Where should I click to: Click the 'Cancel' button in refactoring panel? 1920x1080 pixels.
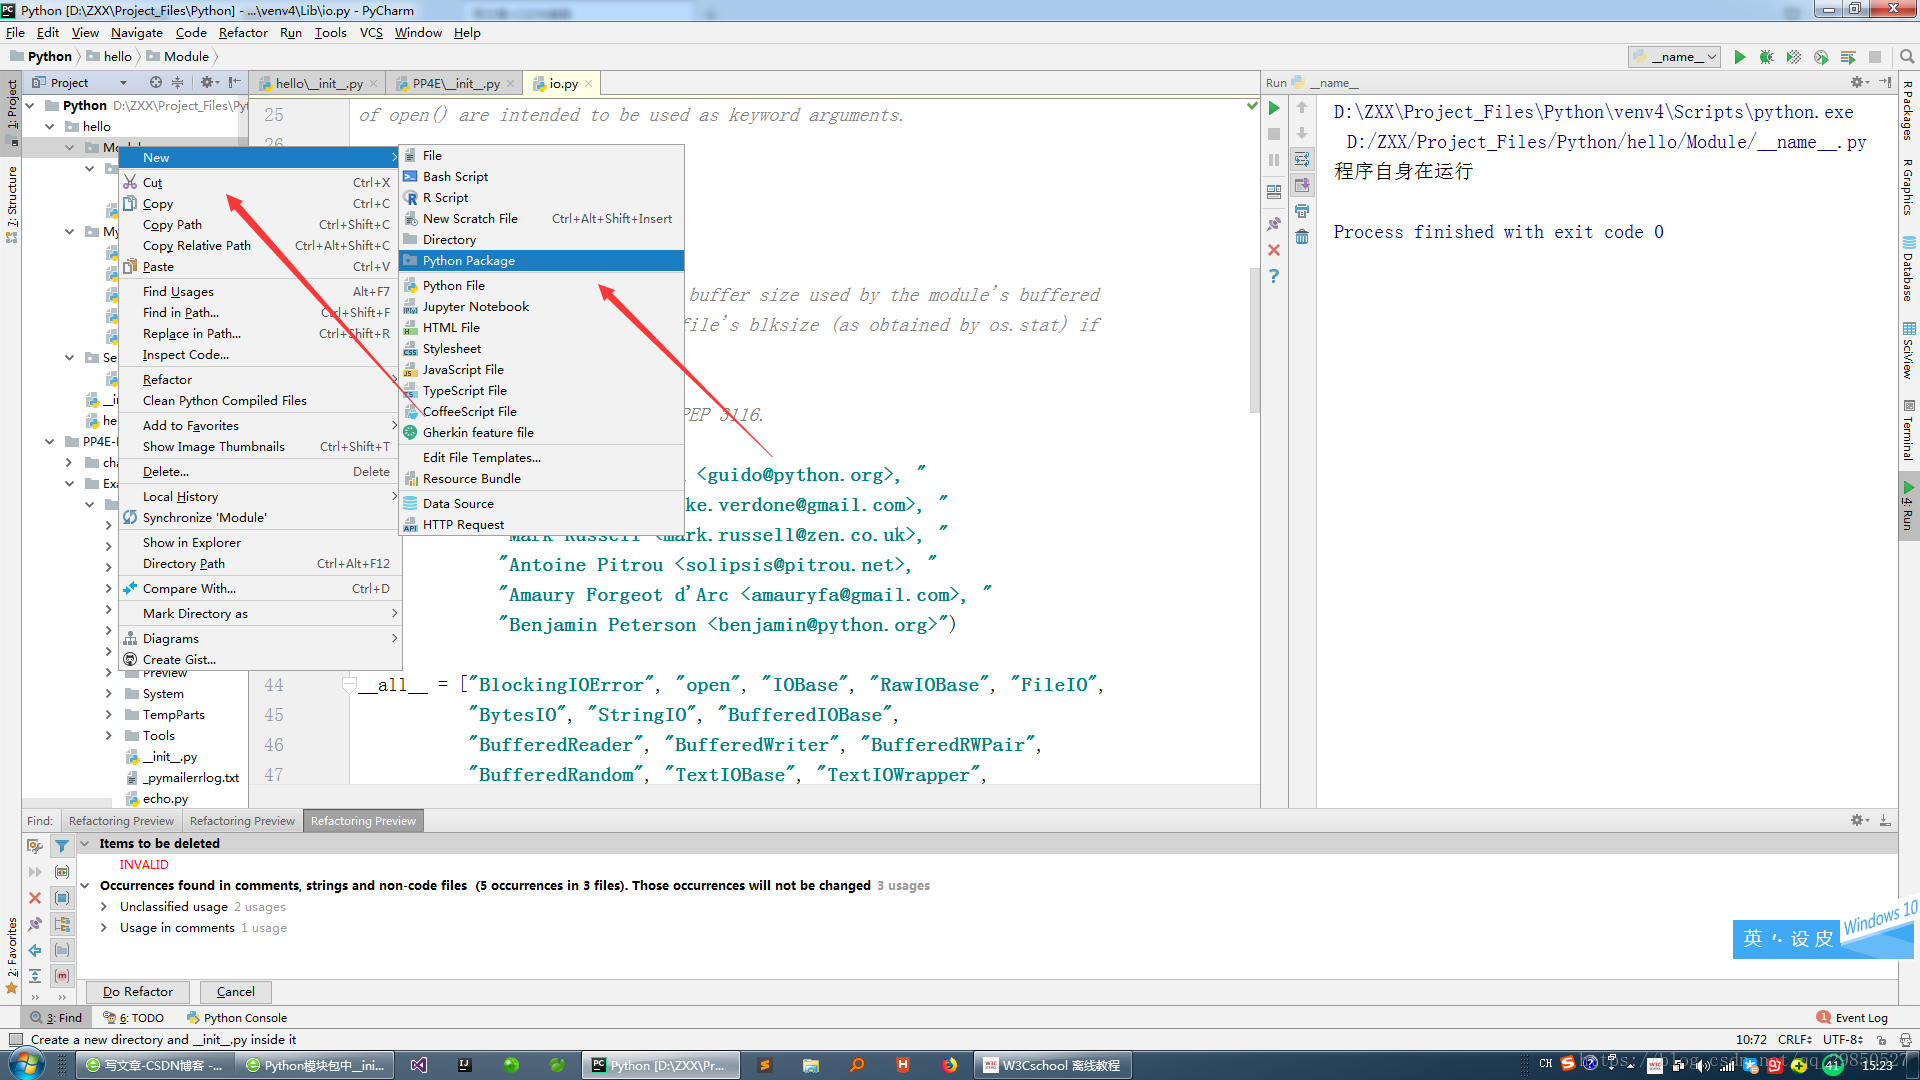click(x=235, y=990)
